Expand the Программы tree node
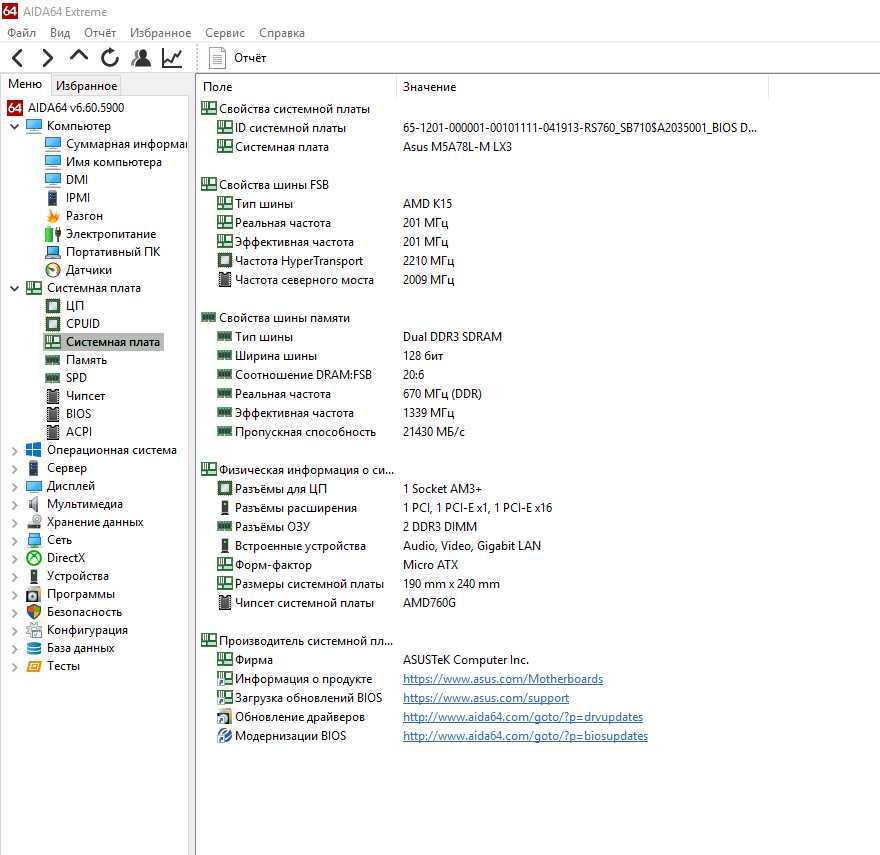 (15, 594)
